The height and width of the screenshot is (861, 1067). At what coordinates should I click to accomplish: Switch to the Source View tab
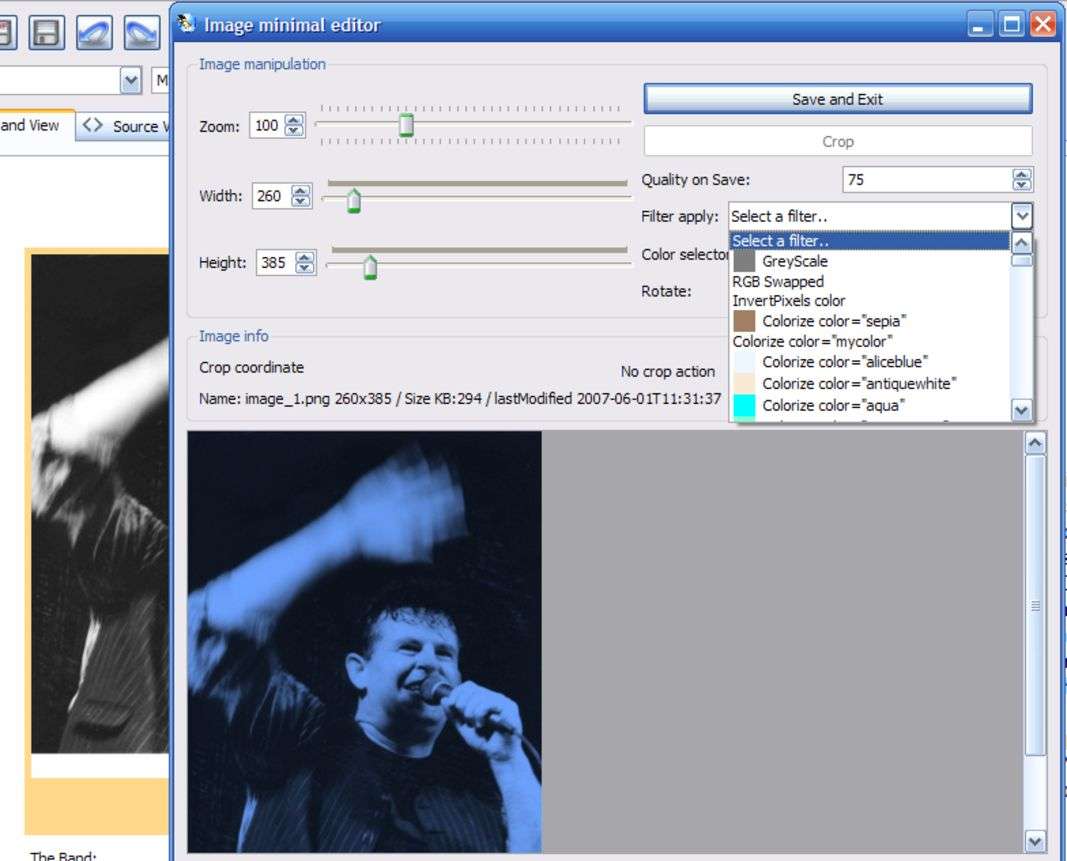(x=130, y=126)
